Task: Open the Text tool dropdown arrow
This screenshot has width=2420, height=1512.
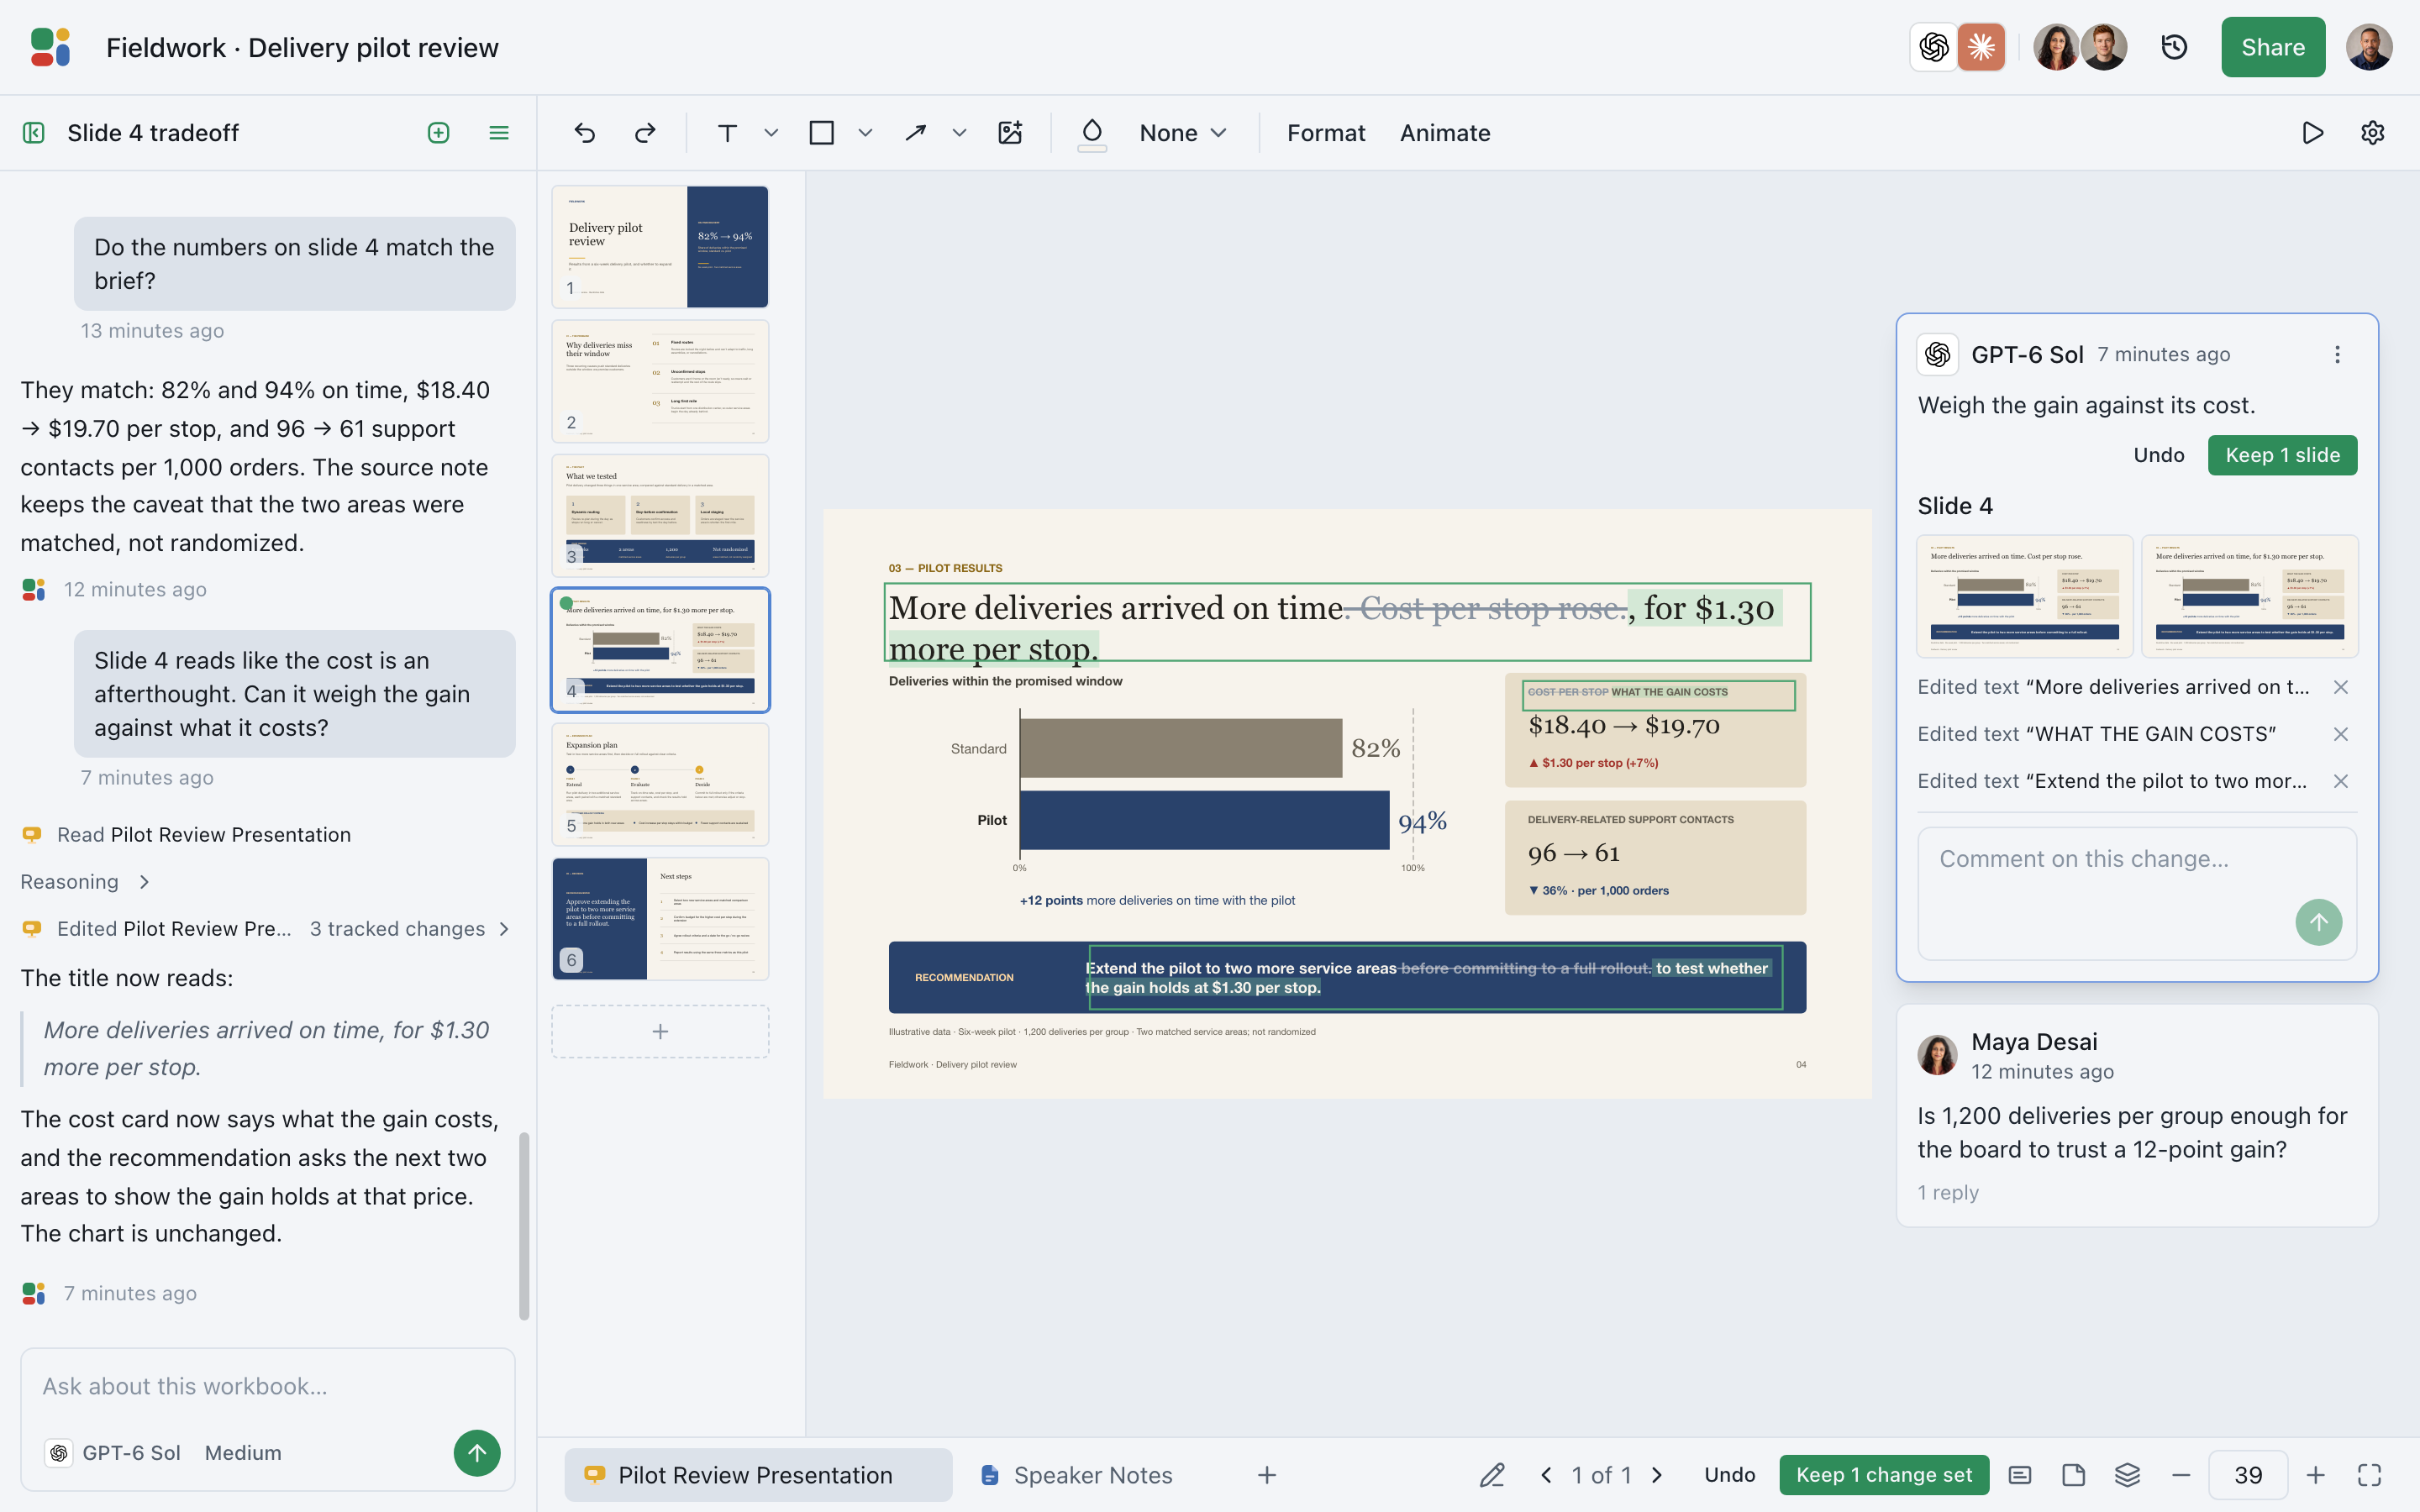Action: (x=771, y=133)
